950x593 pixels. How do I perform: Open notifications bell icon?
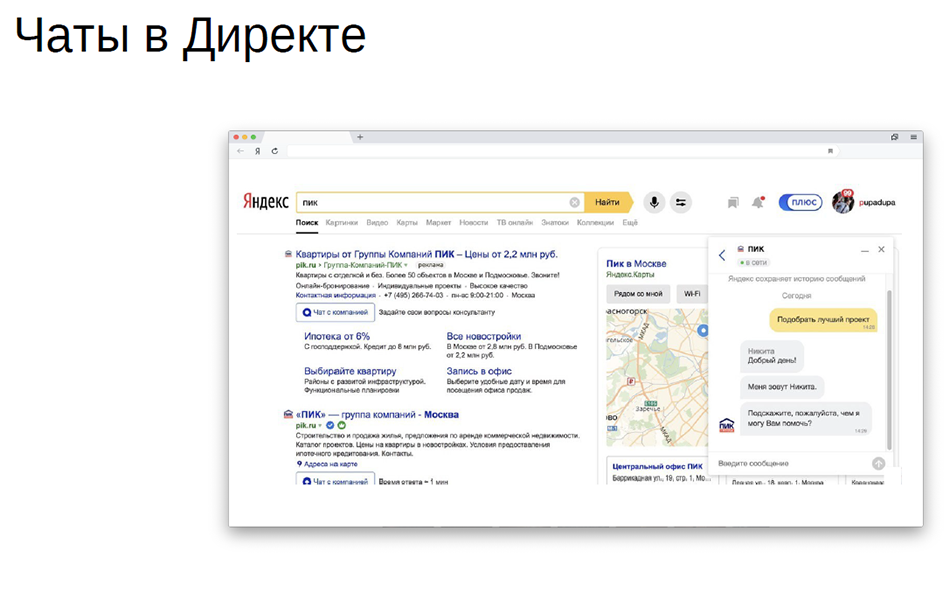pyautogui.click(x=758, y=202)
